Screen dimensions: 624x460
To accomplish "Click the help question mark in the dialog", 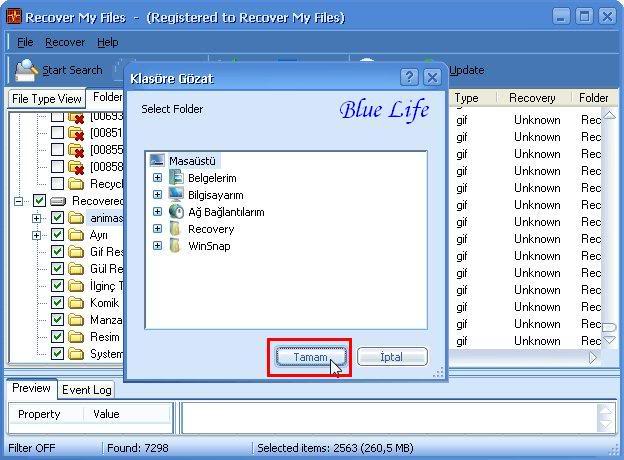I will (409, 77).
